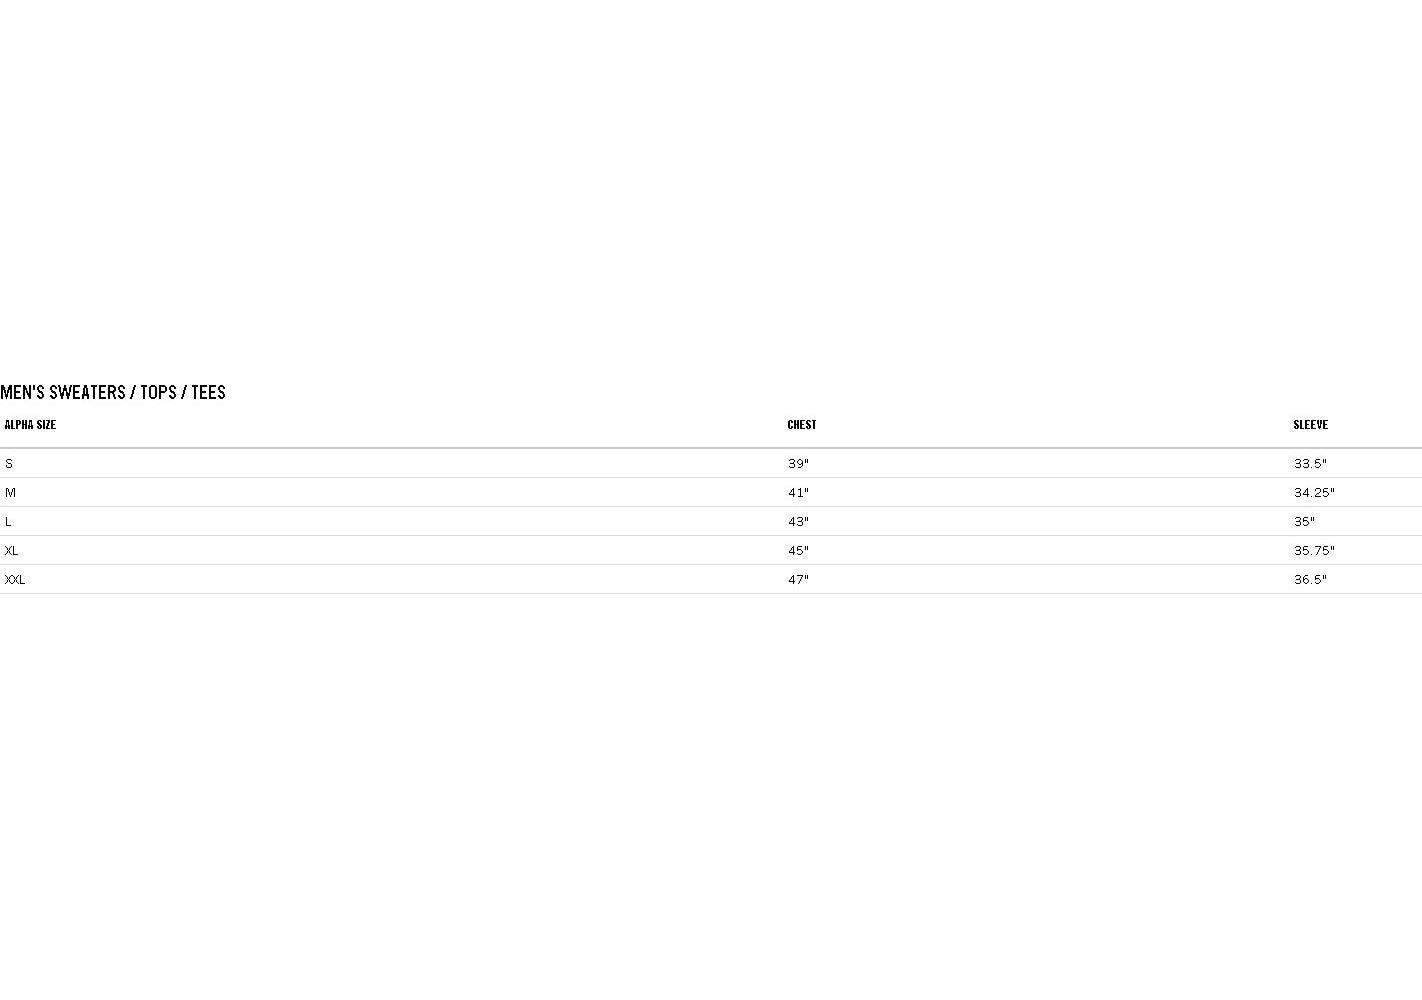Select the S size cell
1422x1000 pixels.
tap(9, 464)
